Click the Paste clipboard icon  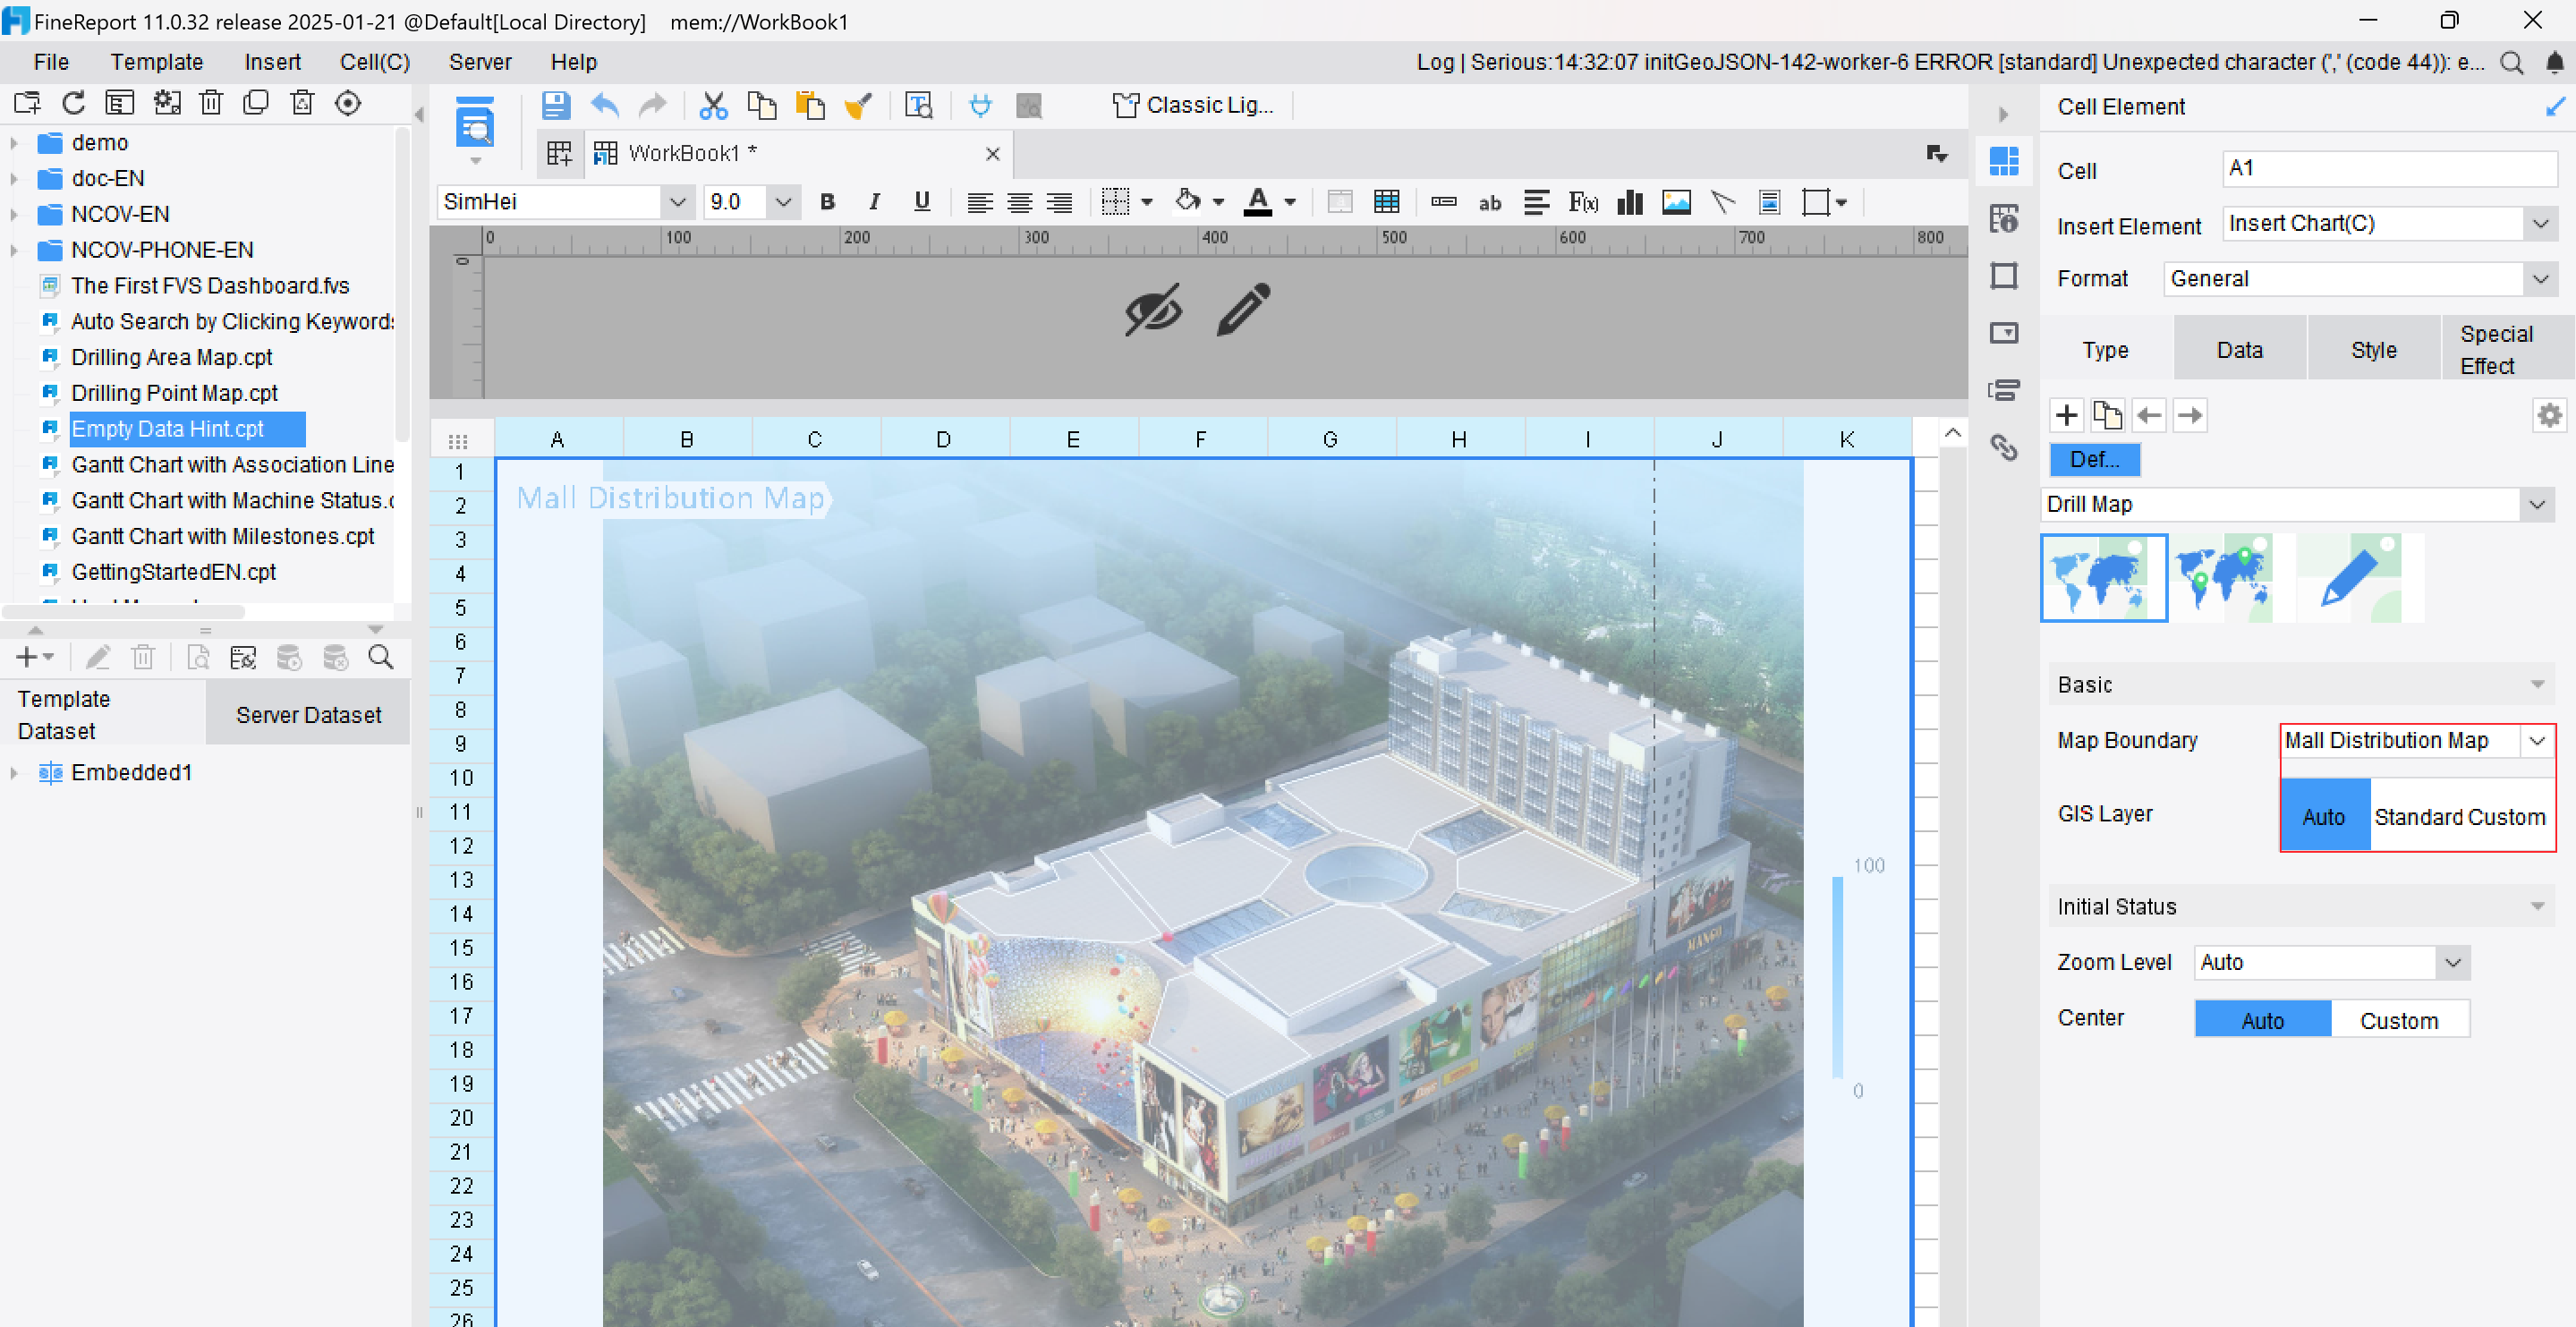(810, 105)
